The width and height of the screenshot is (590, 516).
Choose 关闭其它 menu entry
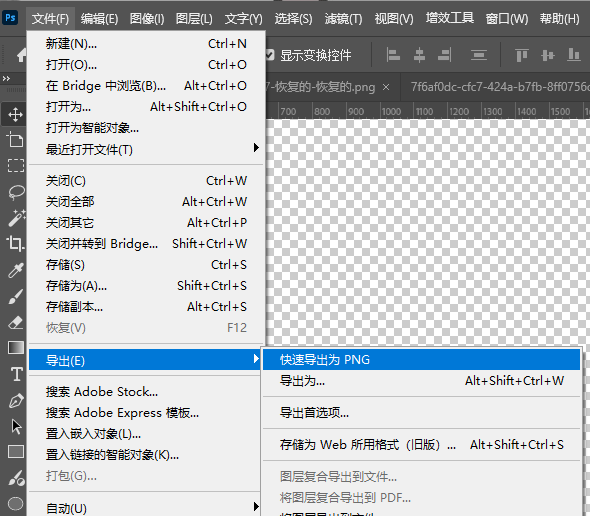click(146, 223)
